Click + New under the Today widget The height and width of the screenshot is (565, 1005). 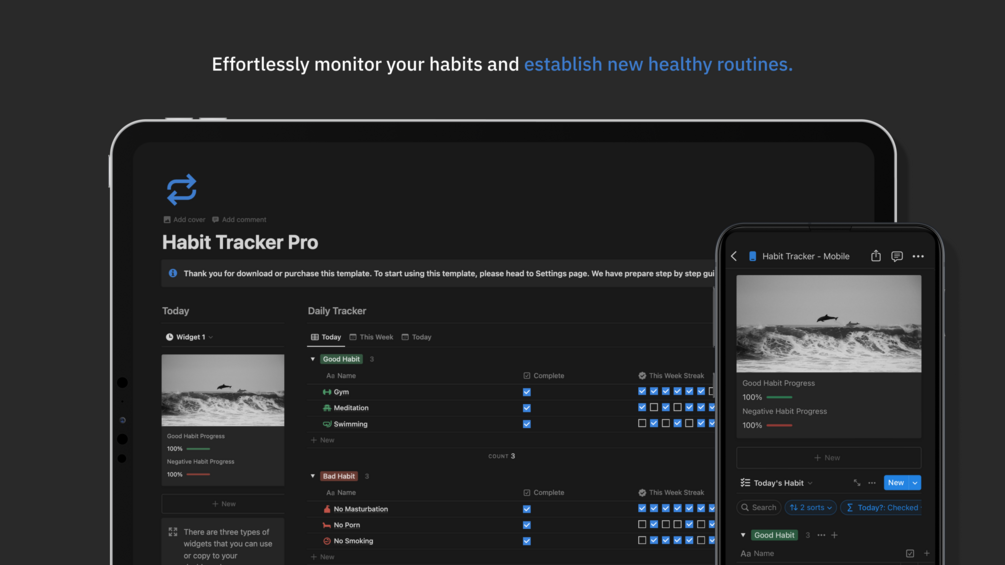pyautogui.click(x=223, y=504)
